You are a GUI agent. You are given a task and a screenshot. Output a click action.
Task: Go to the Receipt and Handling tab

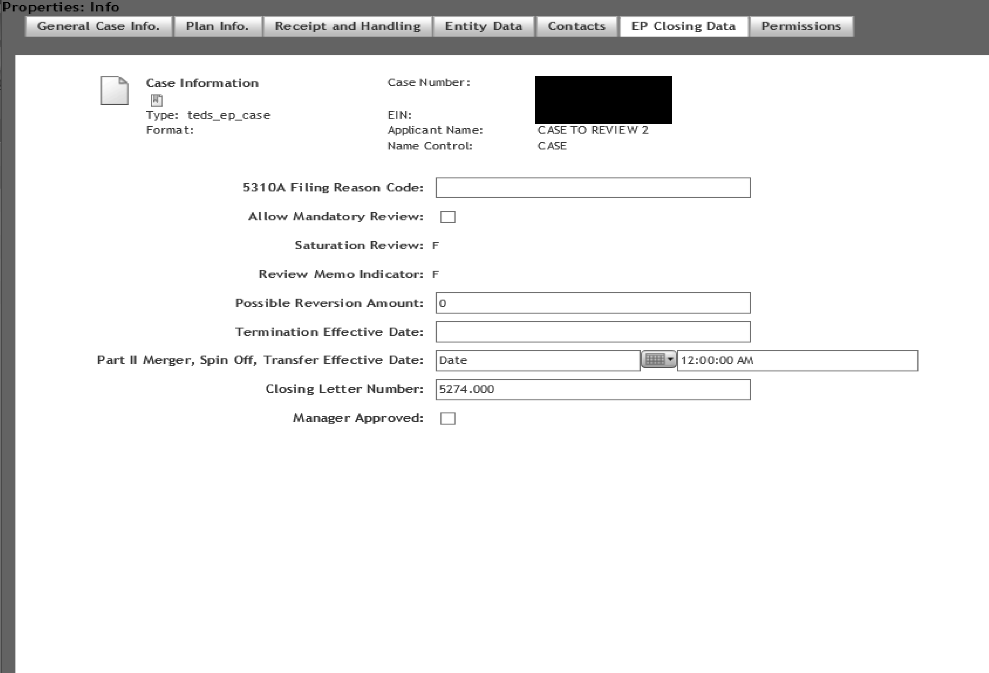(347, 27)
